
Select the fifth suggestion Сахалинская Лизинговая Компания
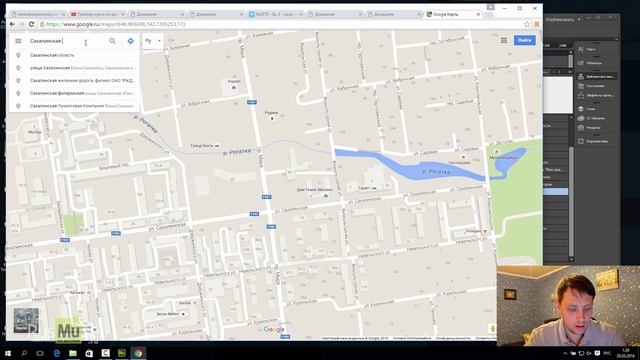click(74, 106)
